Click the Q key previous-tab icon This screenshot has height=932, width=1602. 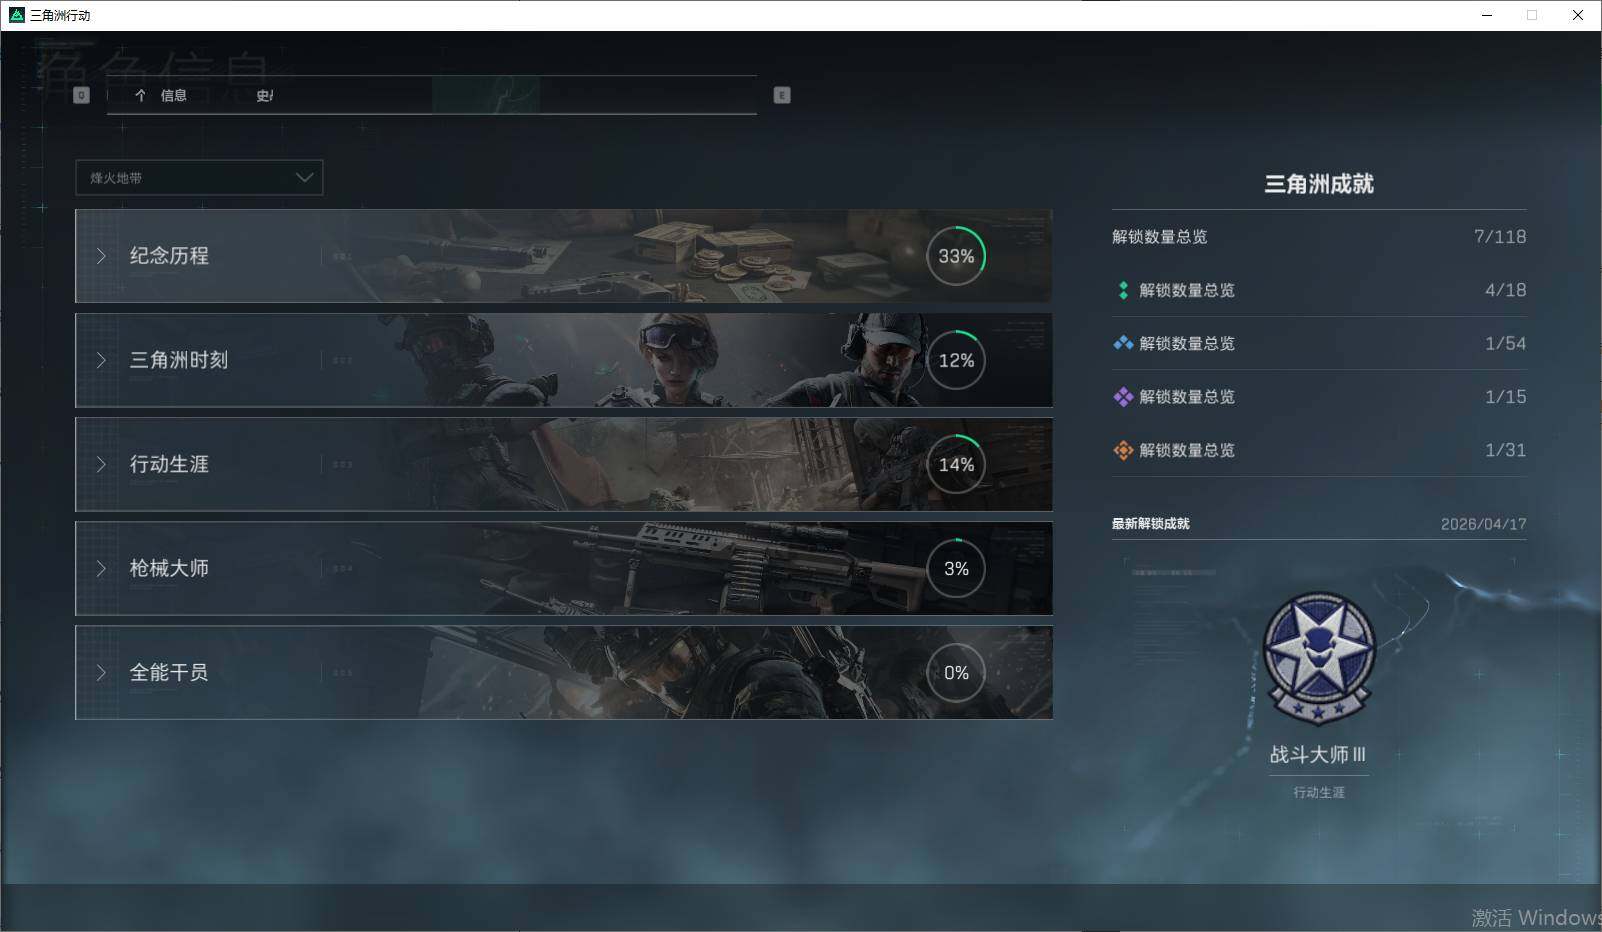(x=82, y=95)
